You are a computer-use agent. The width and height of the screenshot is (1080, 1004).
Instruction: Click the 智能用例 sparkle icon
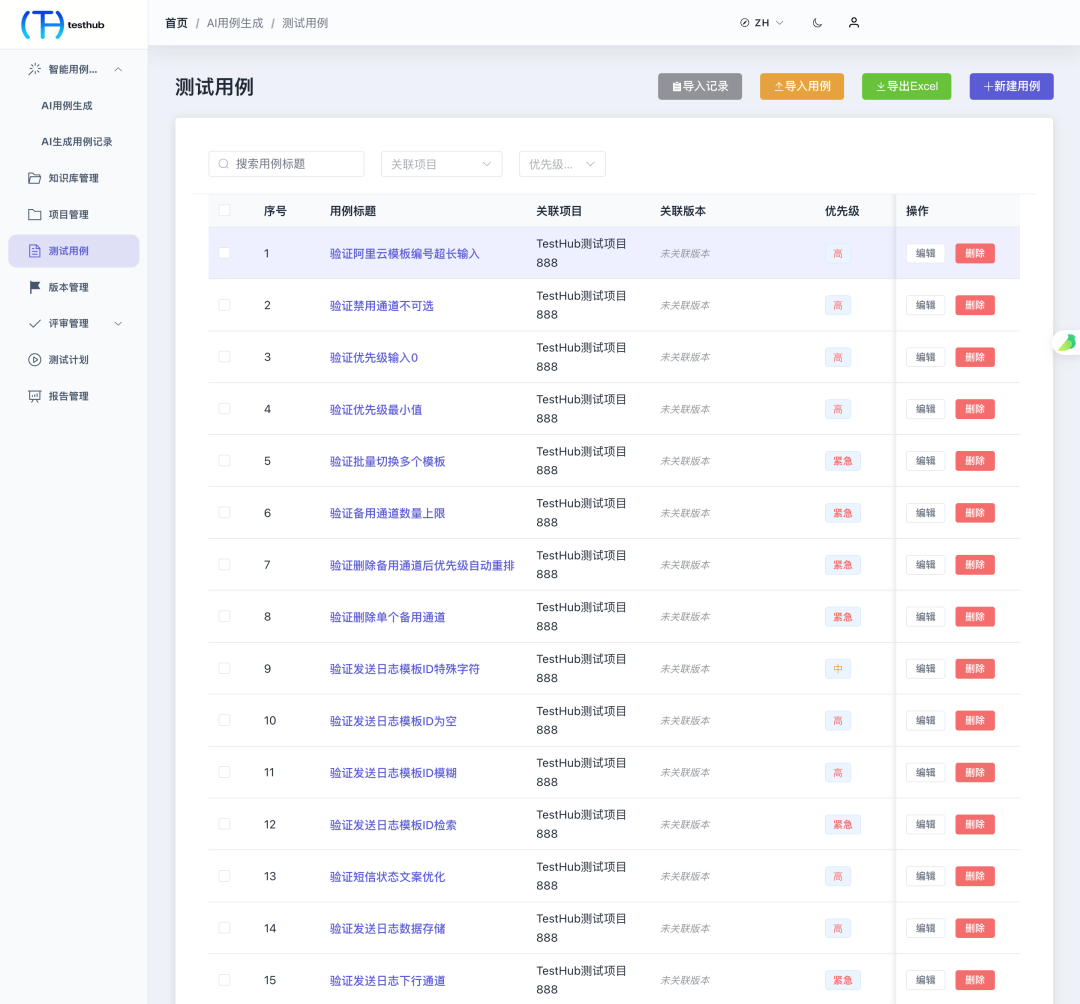34,69
